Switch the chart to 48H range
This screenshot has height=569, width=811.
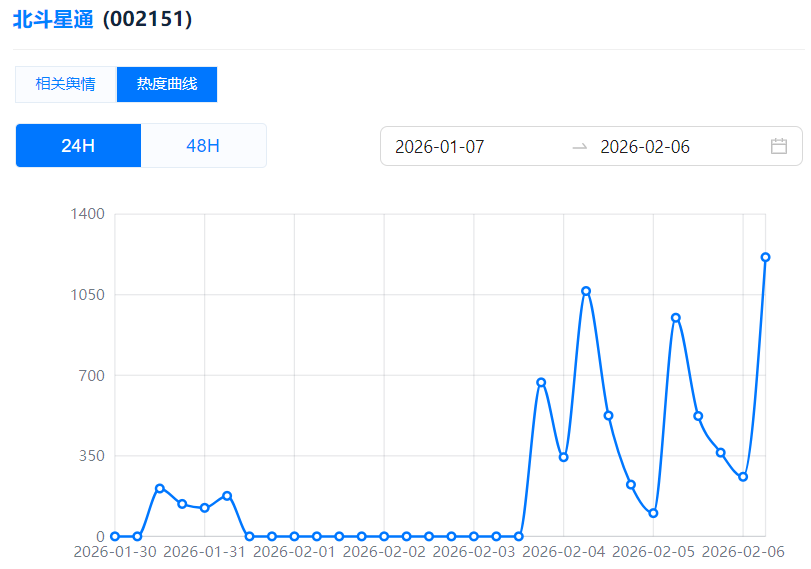[203, 146]
